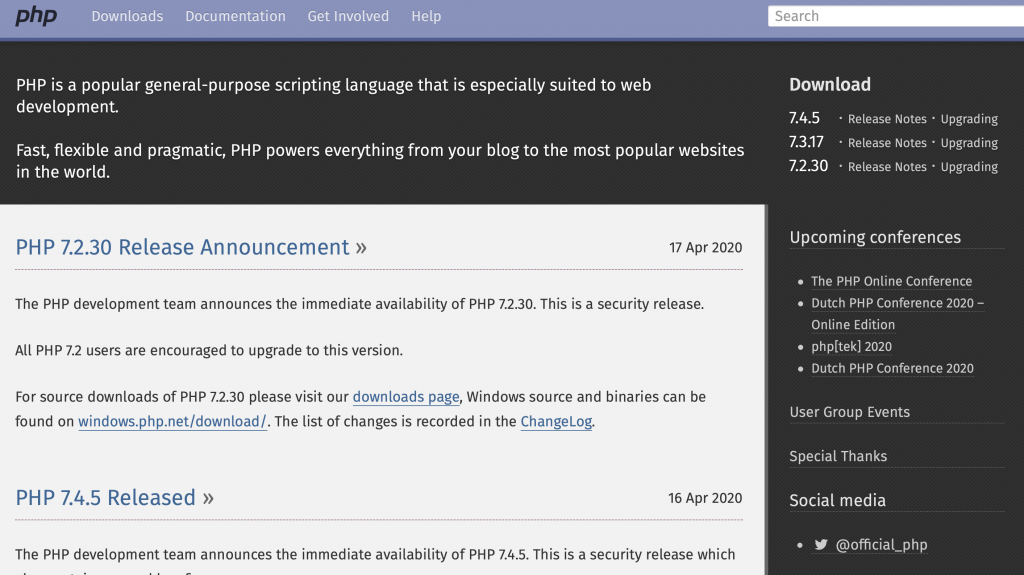Open Upgrading guide for 7.4.5
This screenshot has height=575, width=1024.
[x=969, y=119]
